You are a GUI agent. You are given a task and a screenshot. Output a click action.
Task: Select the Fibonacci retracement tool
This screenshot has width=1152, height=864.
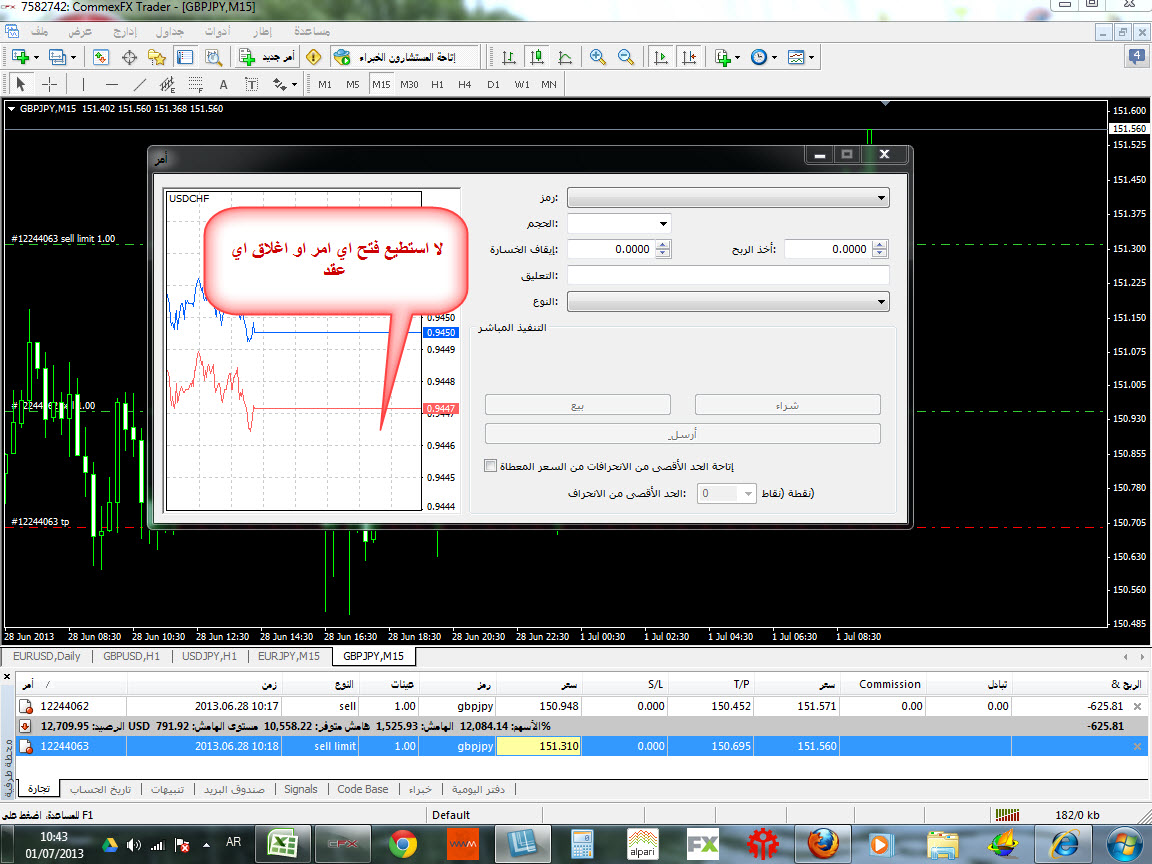click(195, 84)
